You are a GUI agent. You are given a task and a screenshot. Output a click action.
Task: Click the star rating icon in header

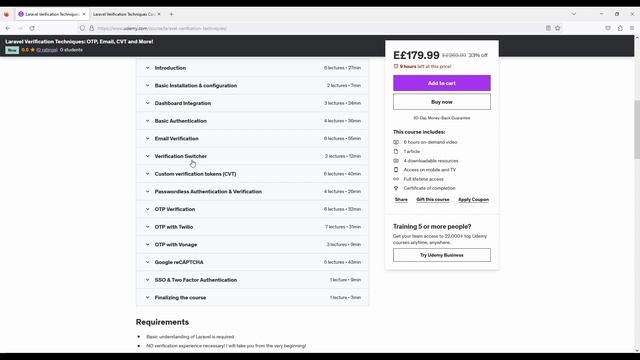point(33,50)
